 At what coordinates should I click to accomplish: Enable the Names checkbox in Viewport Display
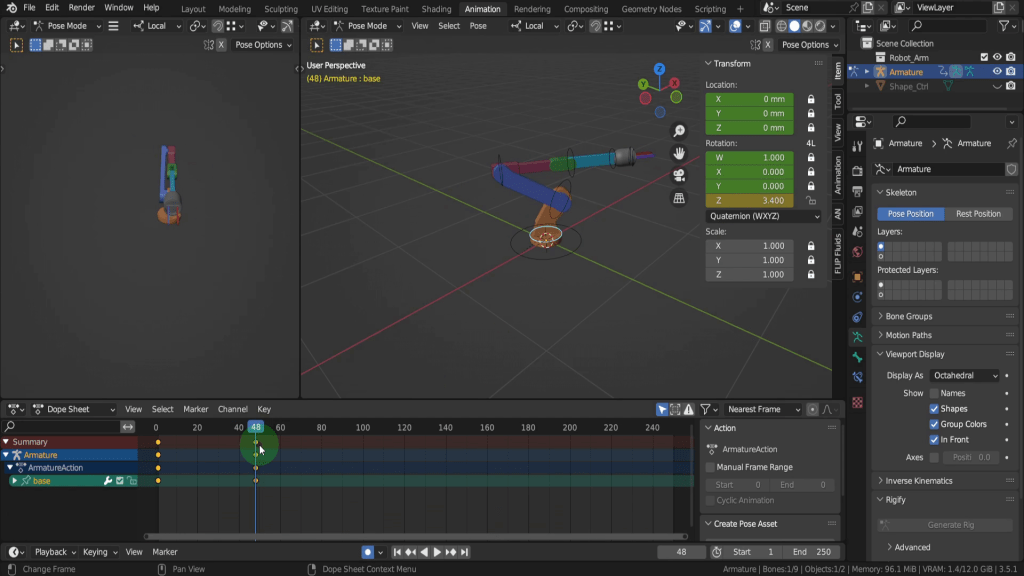[934, 393]
